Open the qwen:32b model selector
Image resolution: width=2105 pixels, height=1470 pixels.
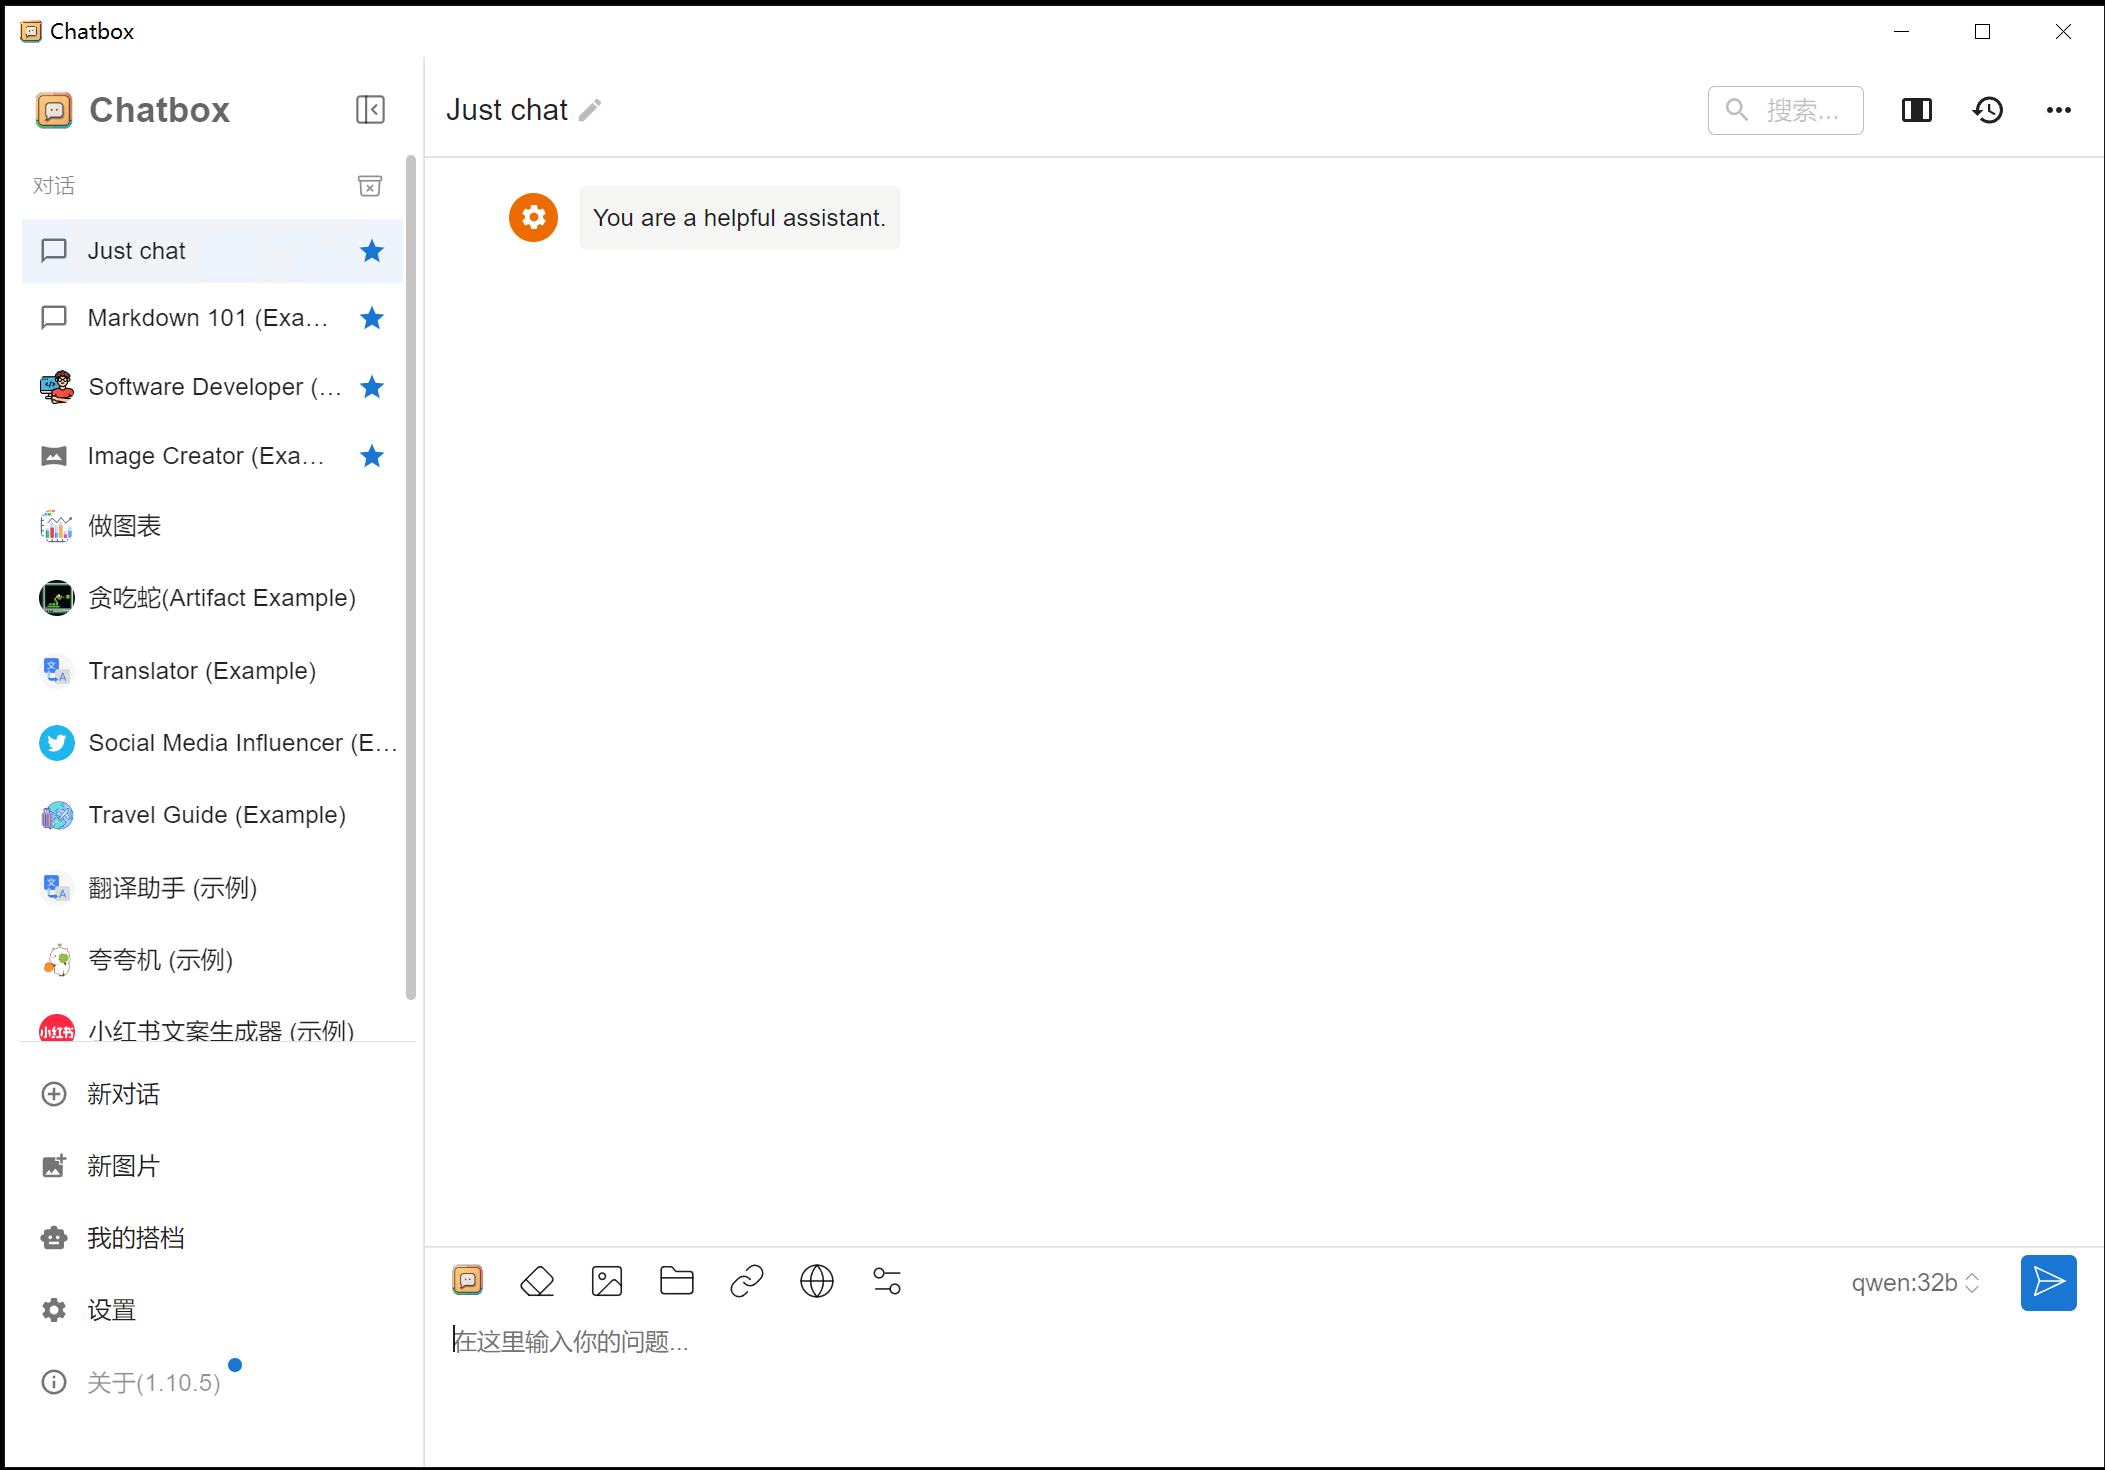pos(1913,1282)
